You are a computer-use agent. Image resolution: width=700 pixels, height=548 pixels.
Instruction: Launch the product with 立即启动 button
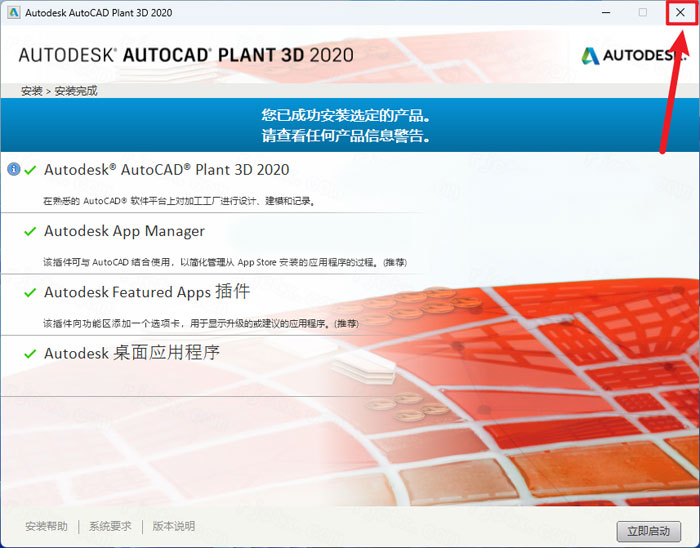click(x=649, y=531)
